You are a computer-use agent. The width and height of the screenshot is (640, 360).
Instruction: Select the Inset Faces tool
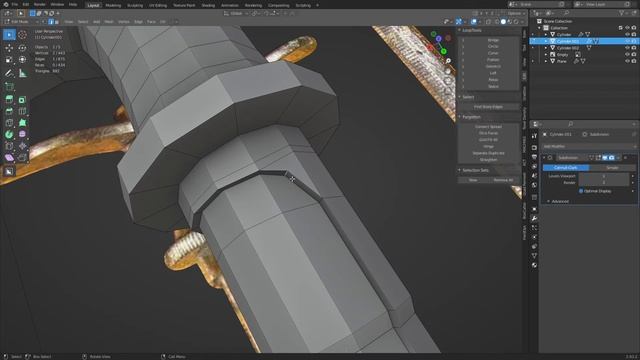[22, 99]
